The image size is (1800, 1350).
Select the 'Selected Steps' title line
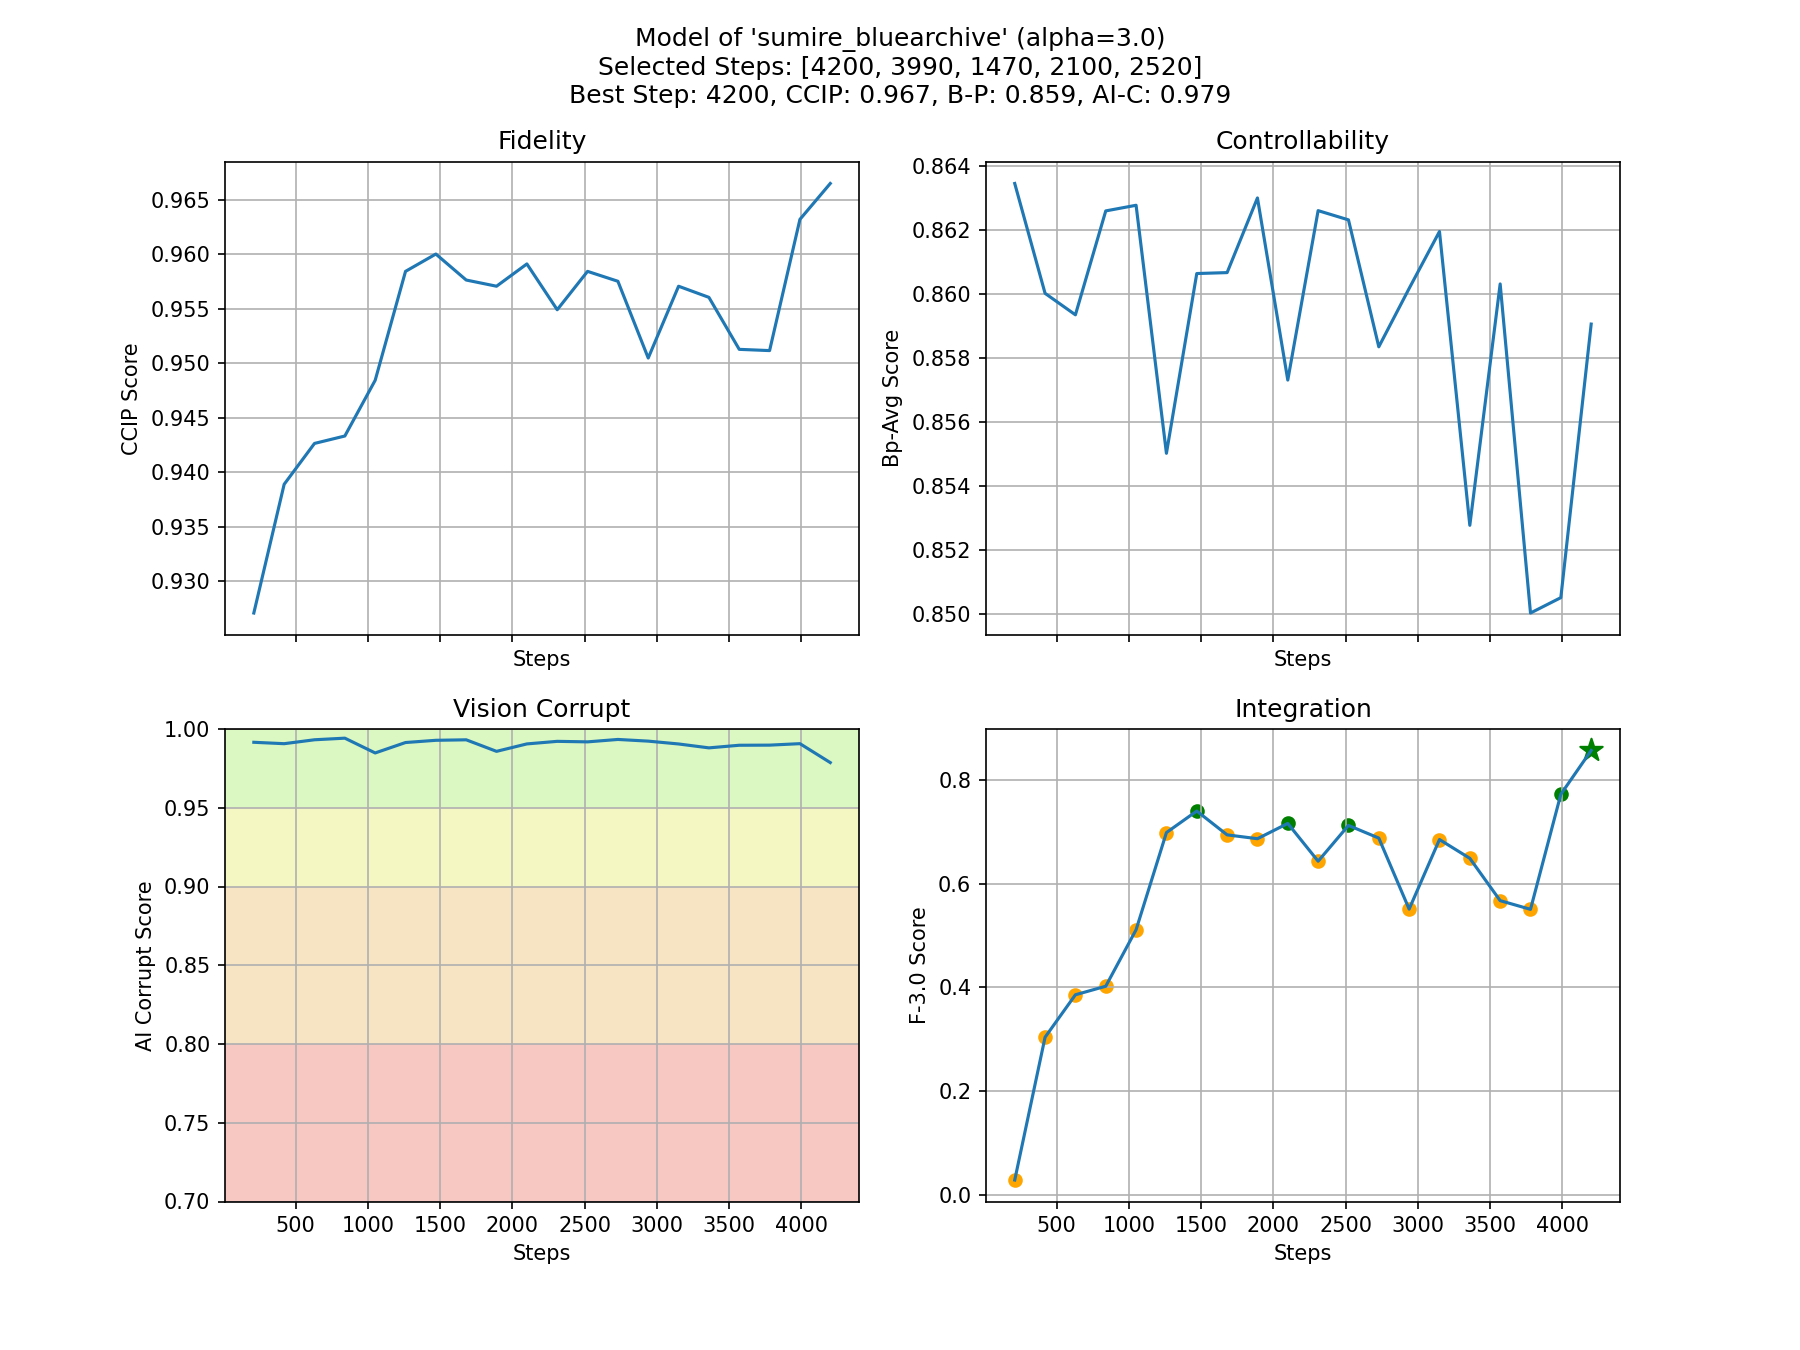pos(900,67)
